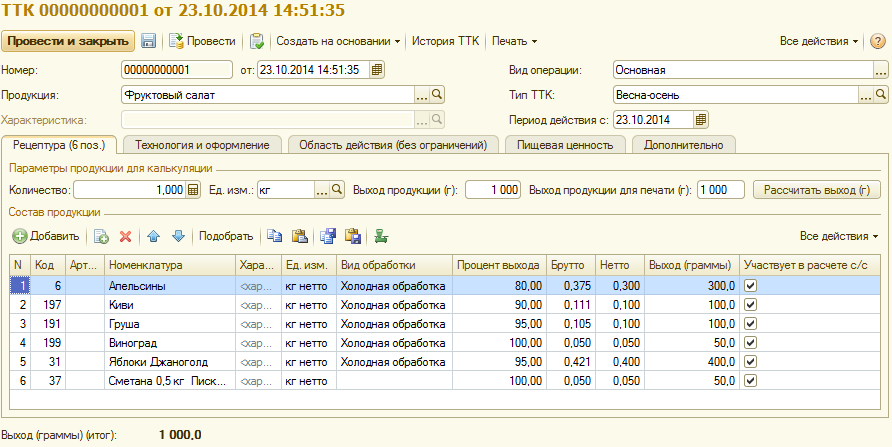Open Область действия (без ограничений) tab
This screenshot has height=447, width=892.
point(393,145)
